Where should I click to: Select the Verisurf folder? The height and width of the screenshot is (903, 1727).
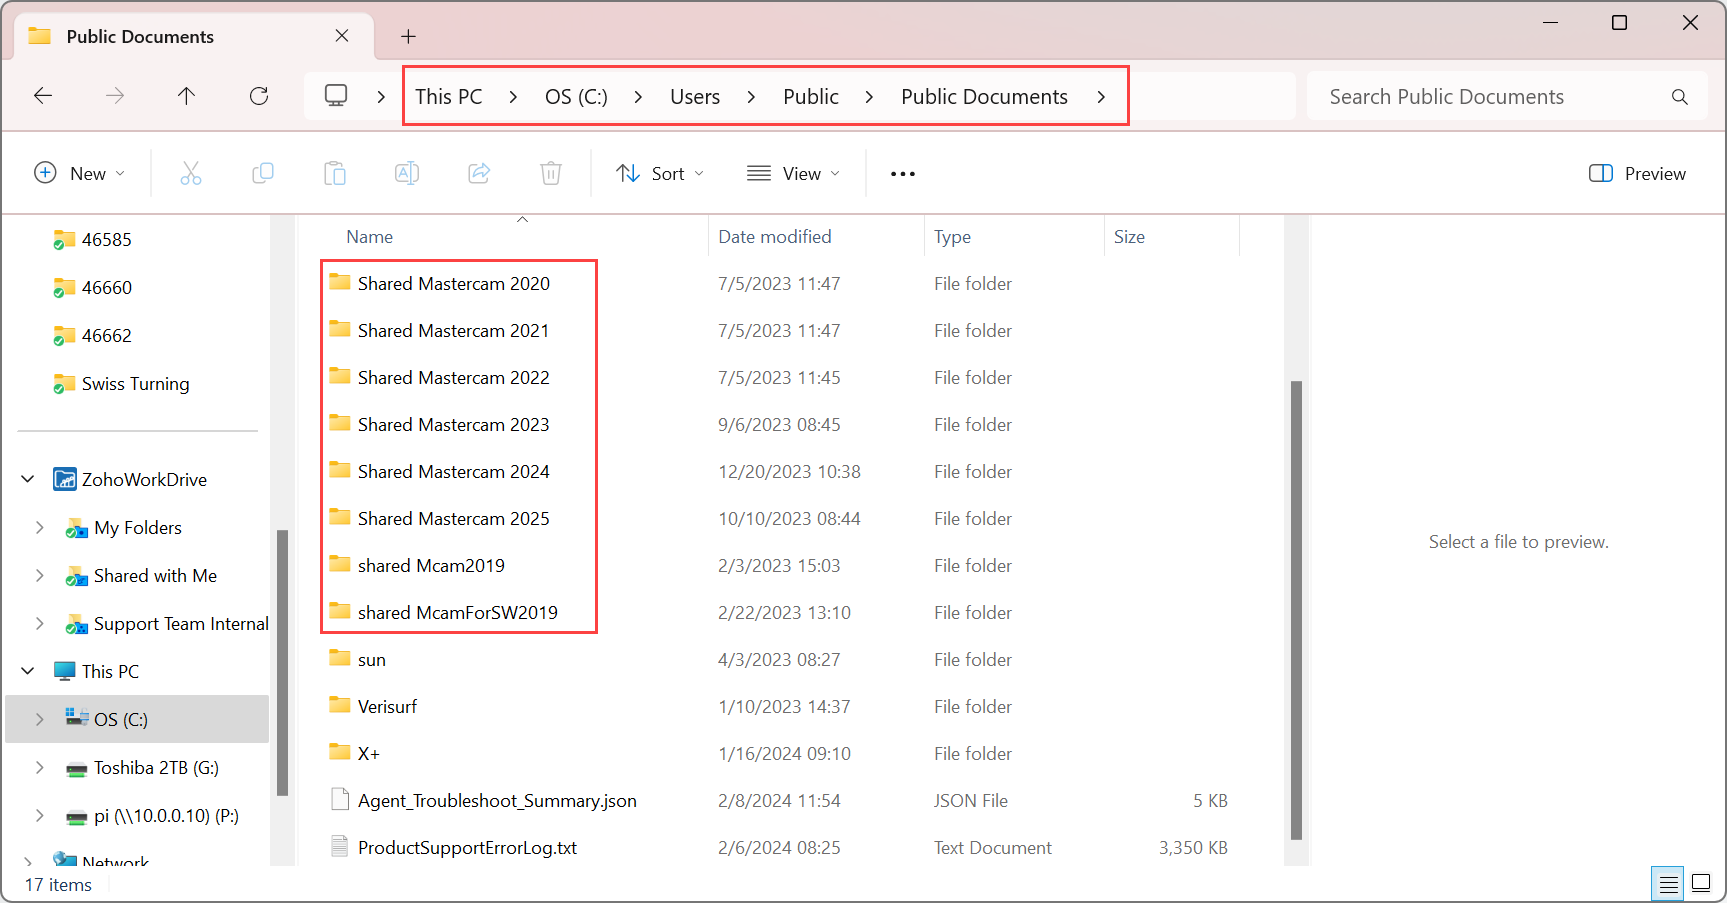tap(387, 706)
